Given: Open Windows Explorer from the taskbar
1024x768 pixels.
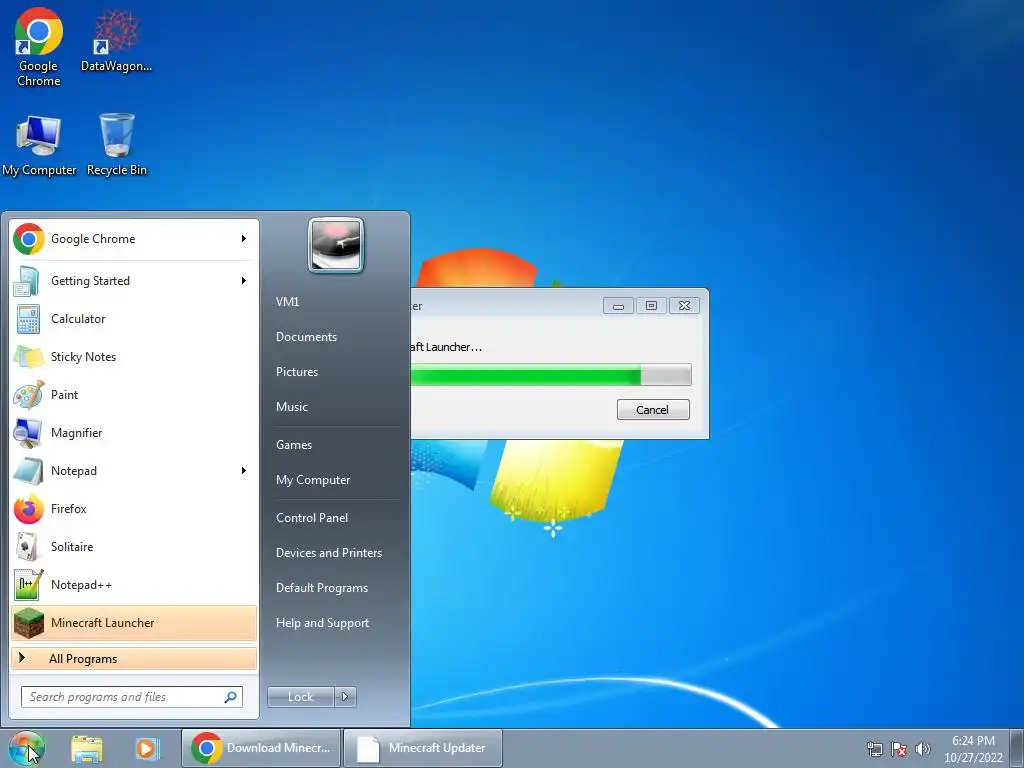Looking at the screenshot, I should (x=87, y=749).
